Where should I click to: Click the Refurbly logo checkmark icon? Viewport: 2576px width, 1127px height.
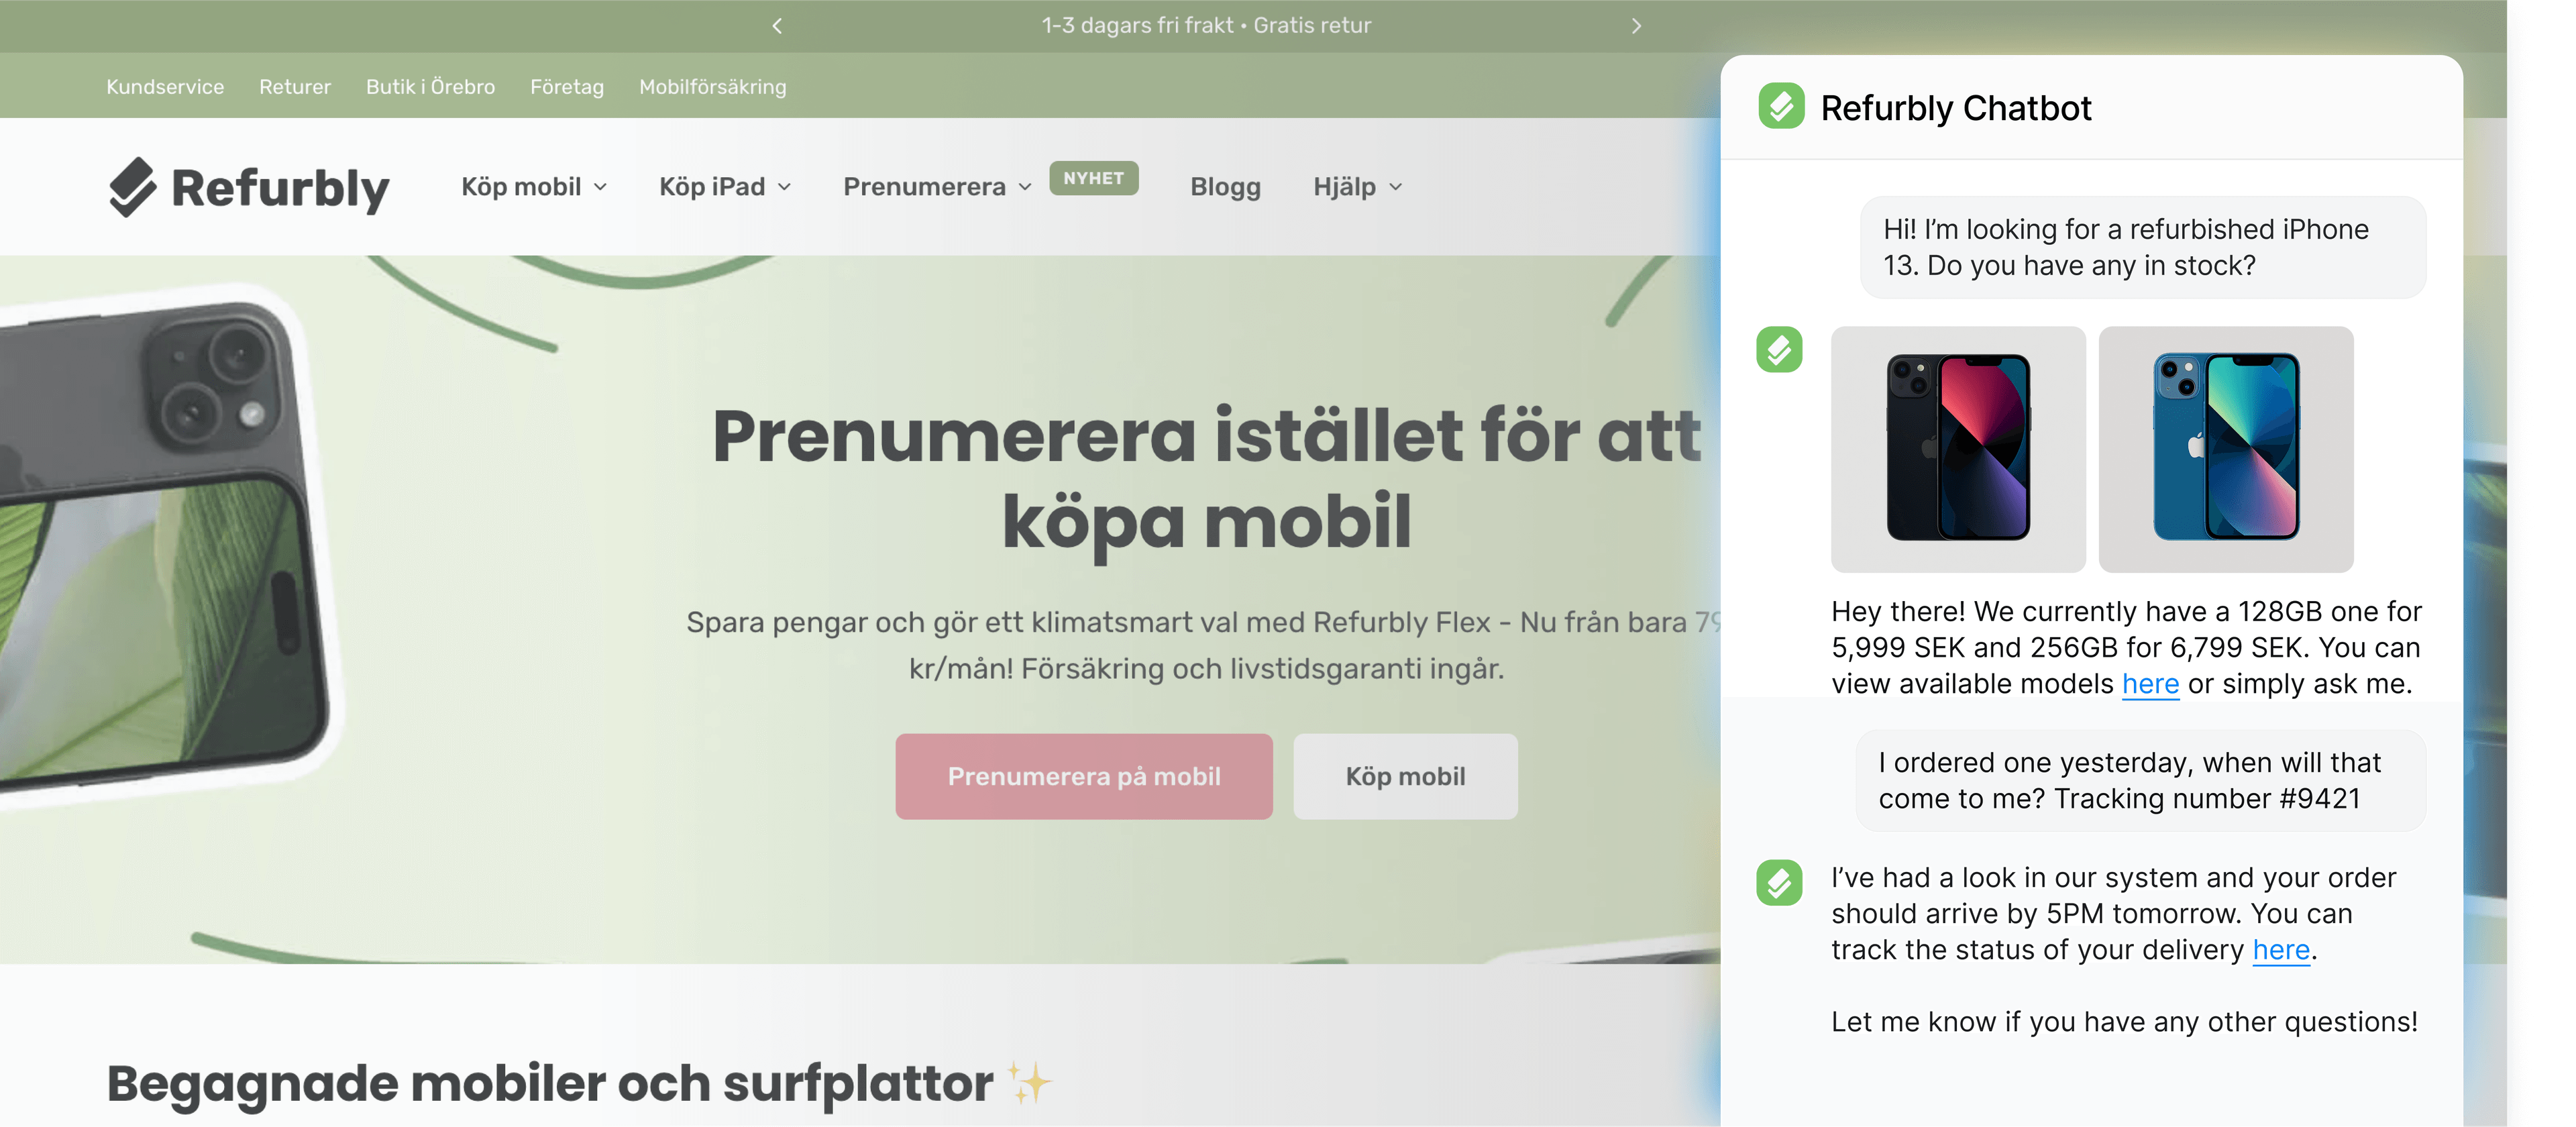(132, 187)
